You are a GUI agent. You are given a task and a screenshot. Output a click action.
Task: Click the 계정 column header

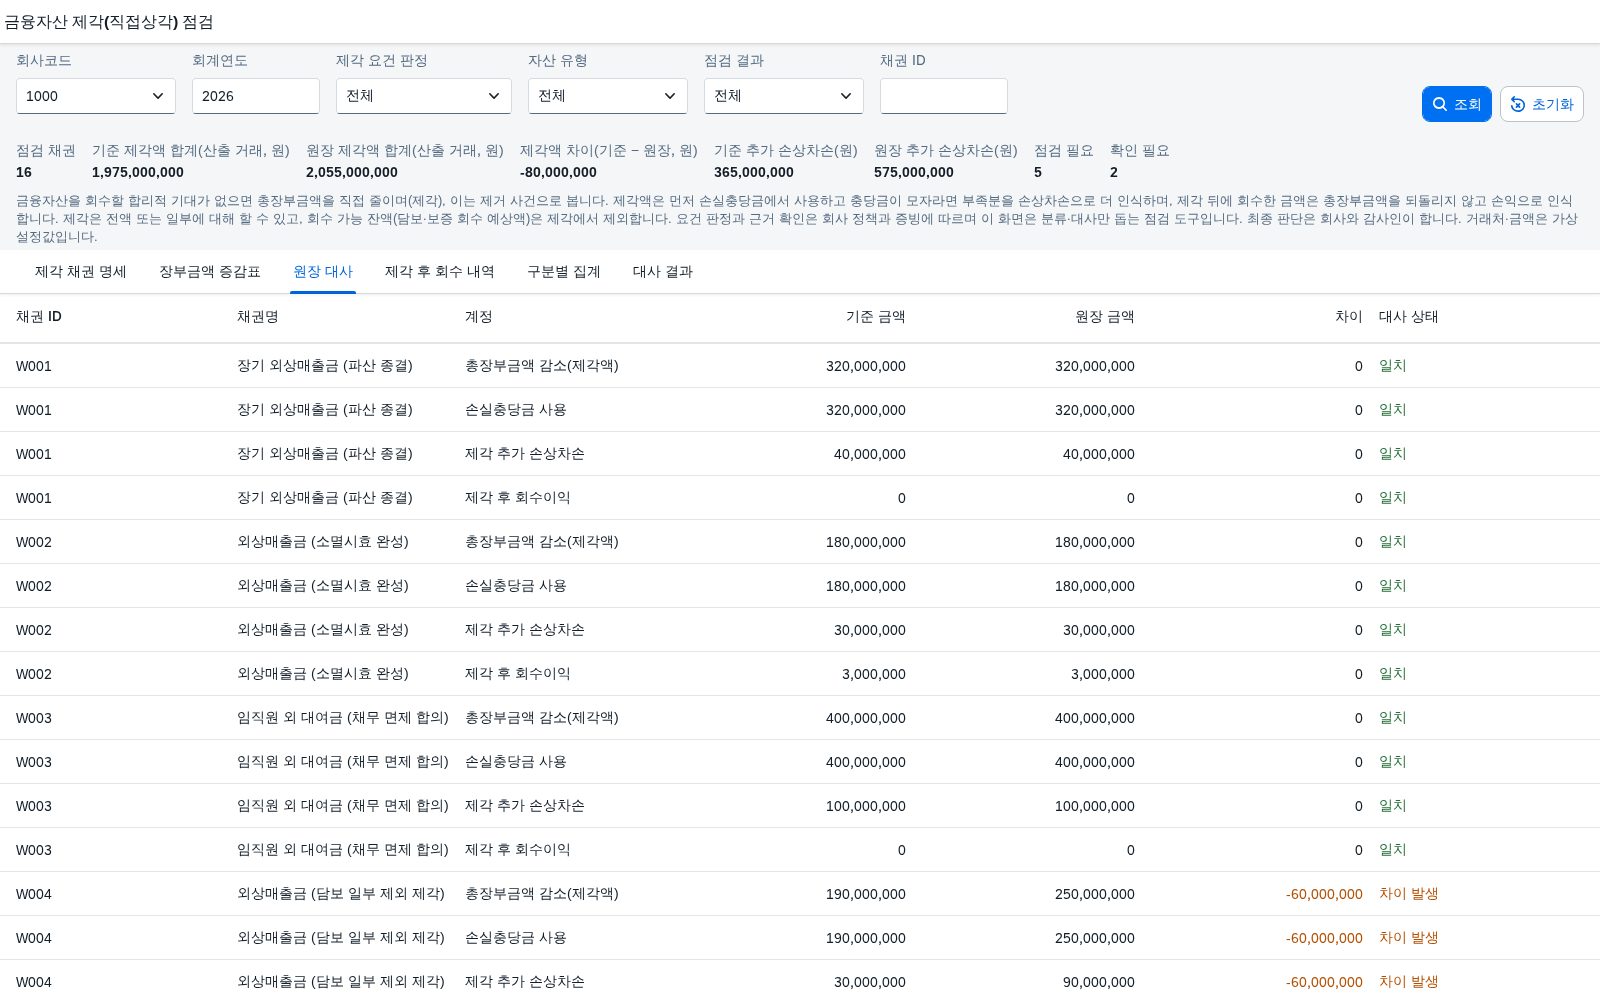[479, 317]
